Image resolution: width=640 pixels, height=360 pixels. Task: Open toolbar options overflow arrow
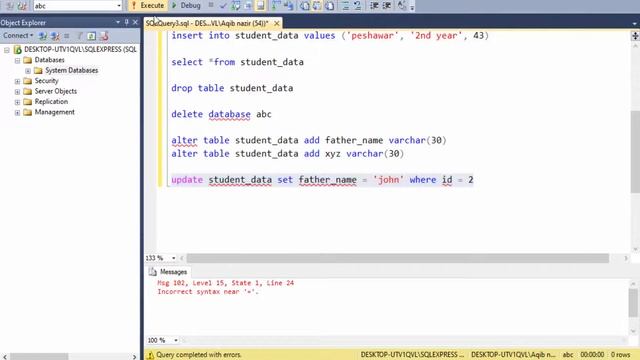412,7
